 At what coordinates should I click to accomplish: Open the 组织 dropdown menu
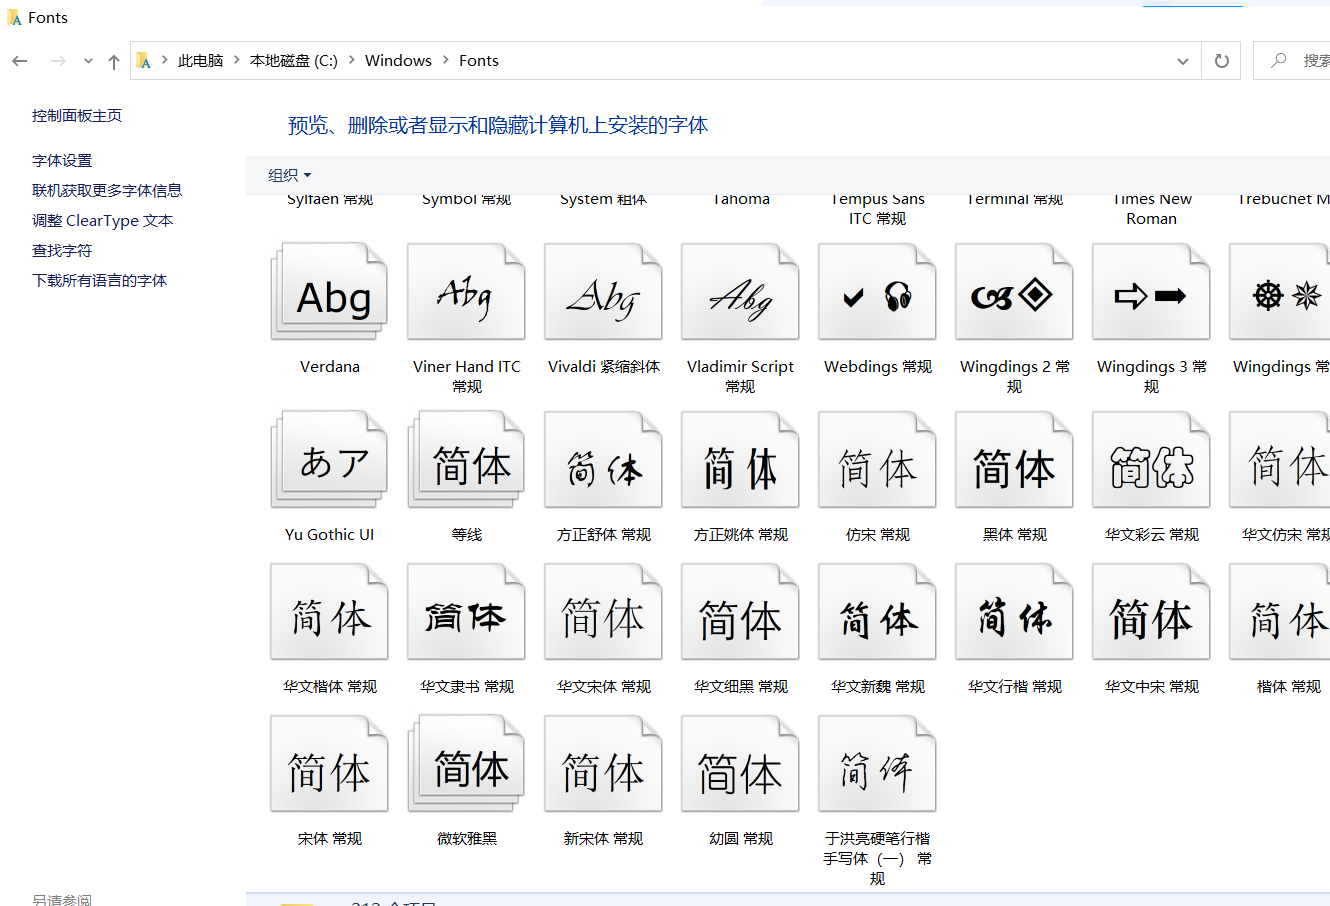point(290,175)
